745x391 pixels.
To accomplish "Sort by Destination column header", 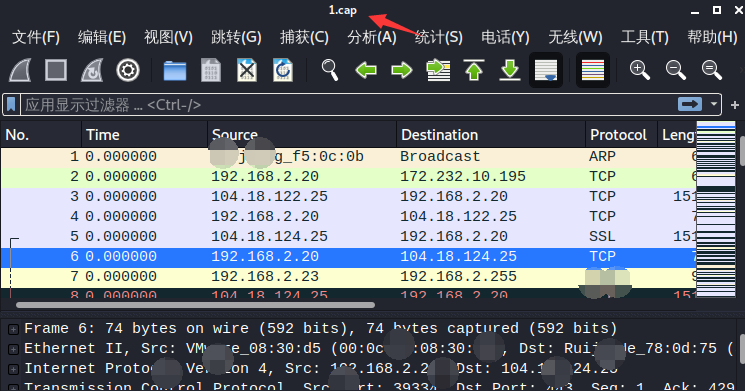I will [491, 135].
